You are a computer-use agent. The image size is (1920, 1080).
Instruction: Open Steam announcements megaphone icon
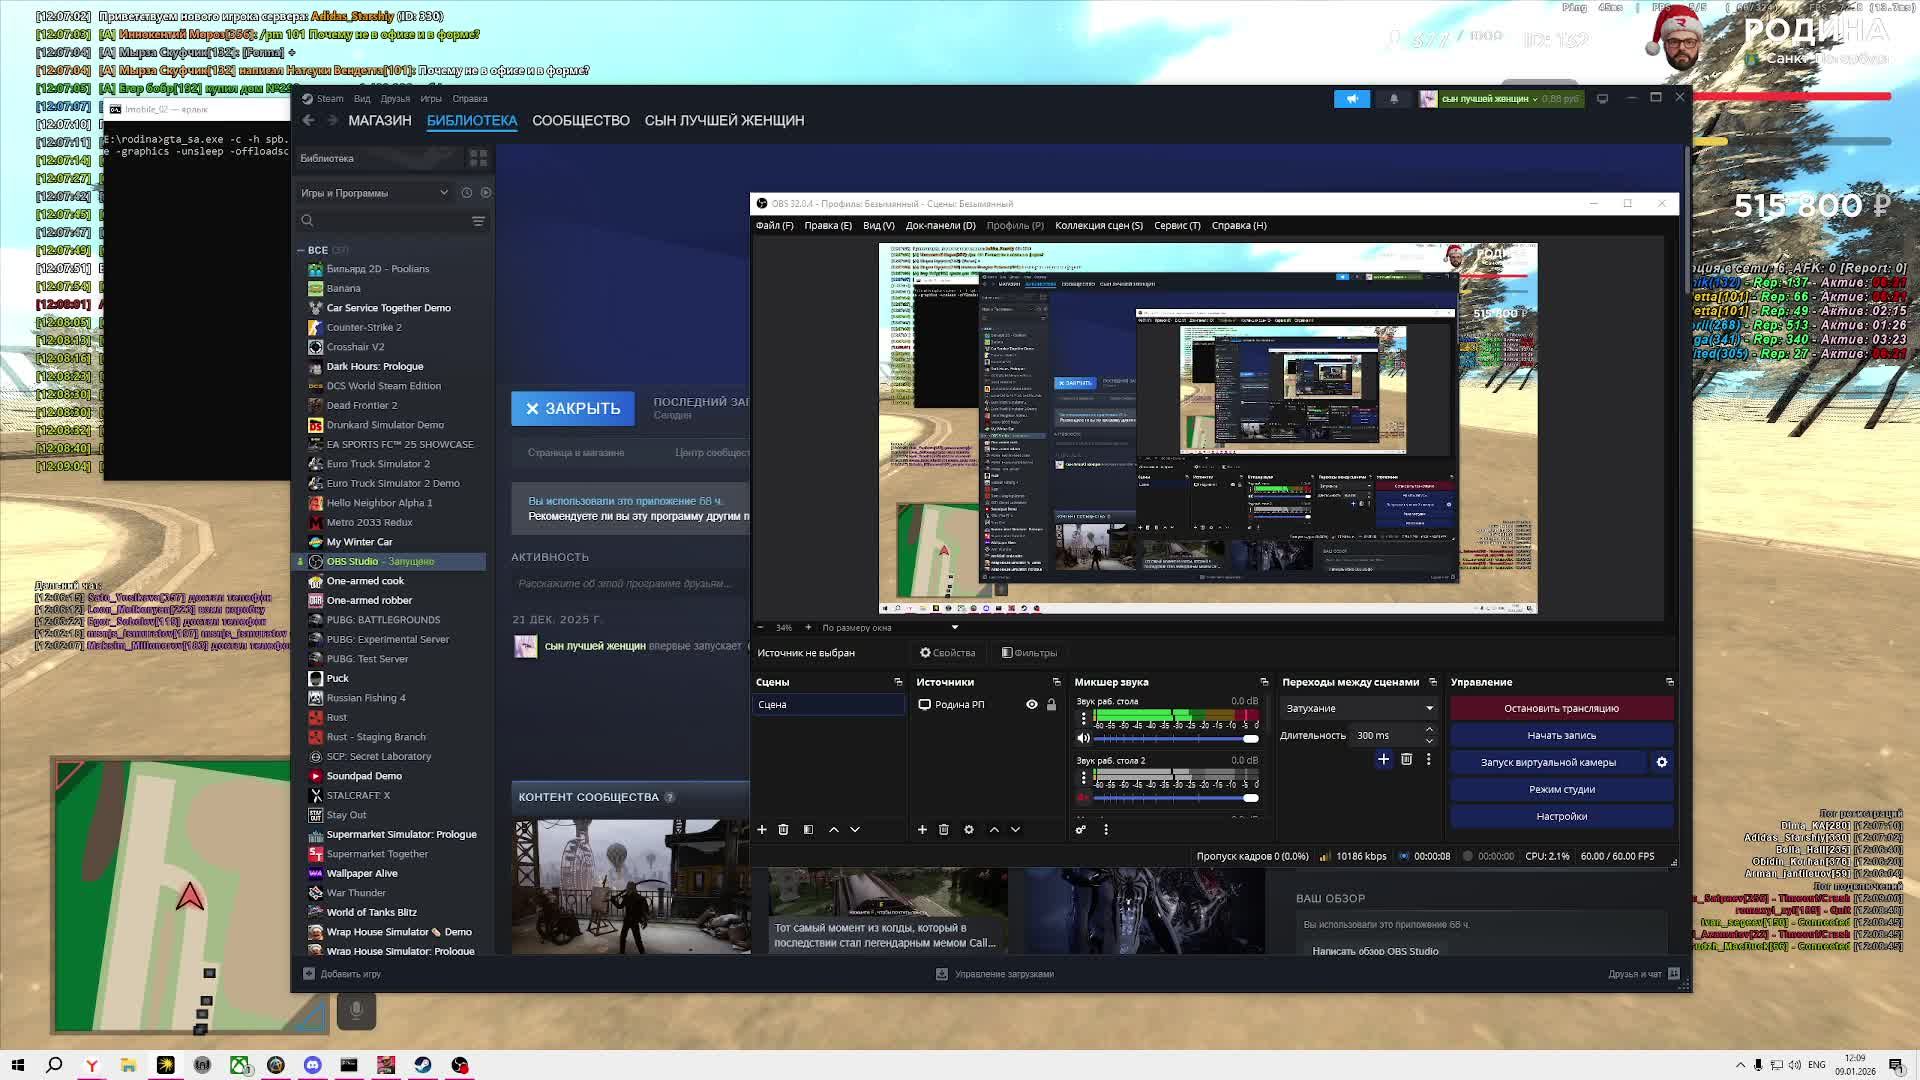[1351, 99]
